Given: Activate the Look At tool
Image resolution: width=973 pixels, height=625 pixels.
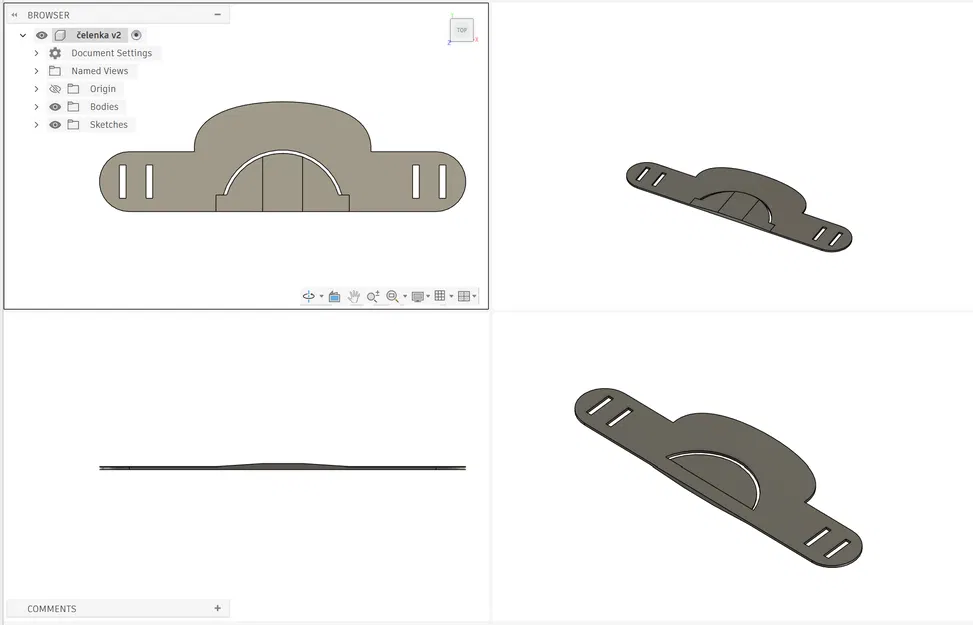Looking at the screenshot, I should 334,297.
